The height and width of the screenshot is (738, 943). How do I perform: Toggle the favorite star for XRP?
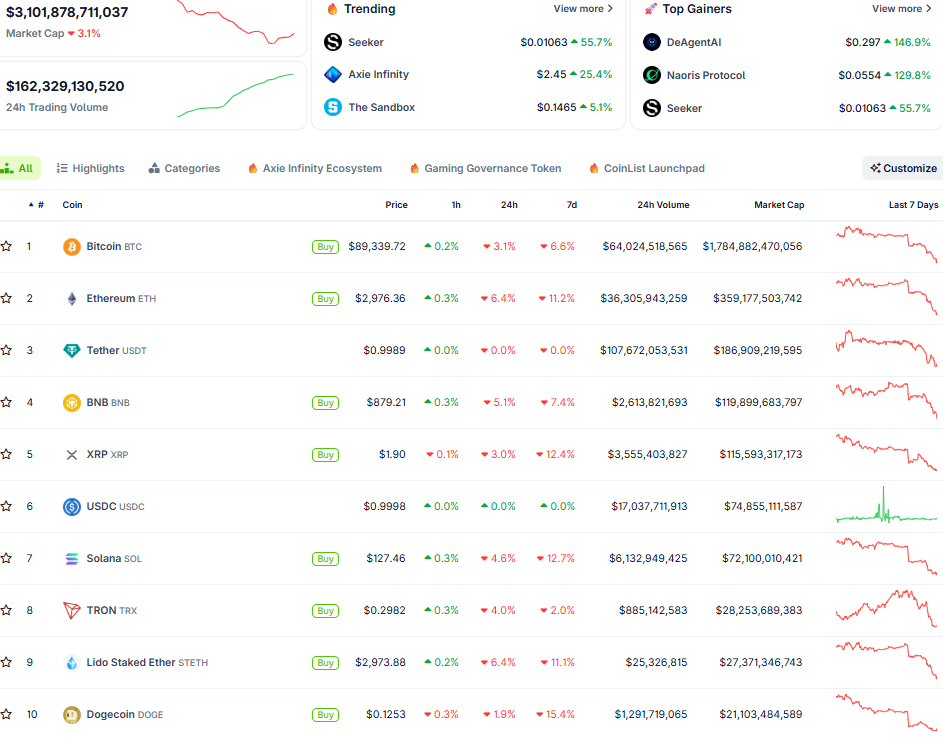(7, 454)
